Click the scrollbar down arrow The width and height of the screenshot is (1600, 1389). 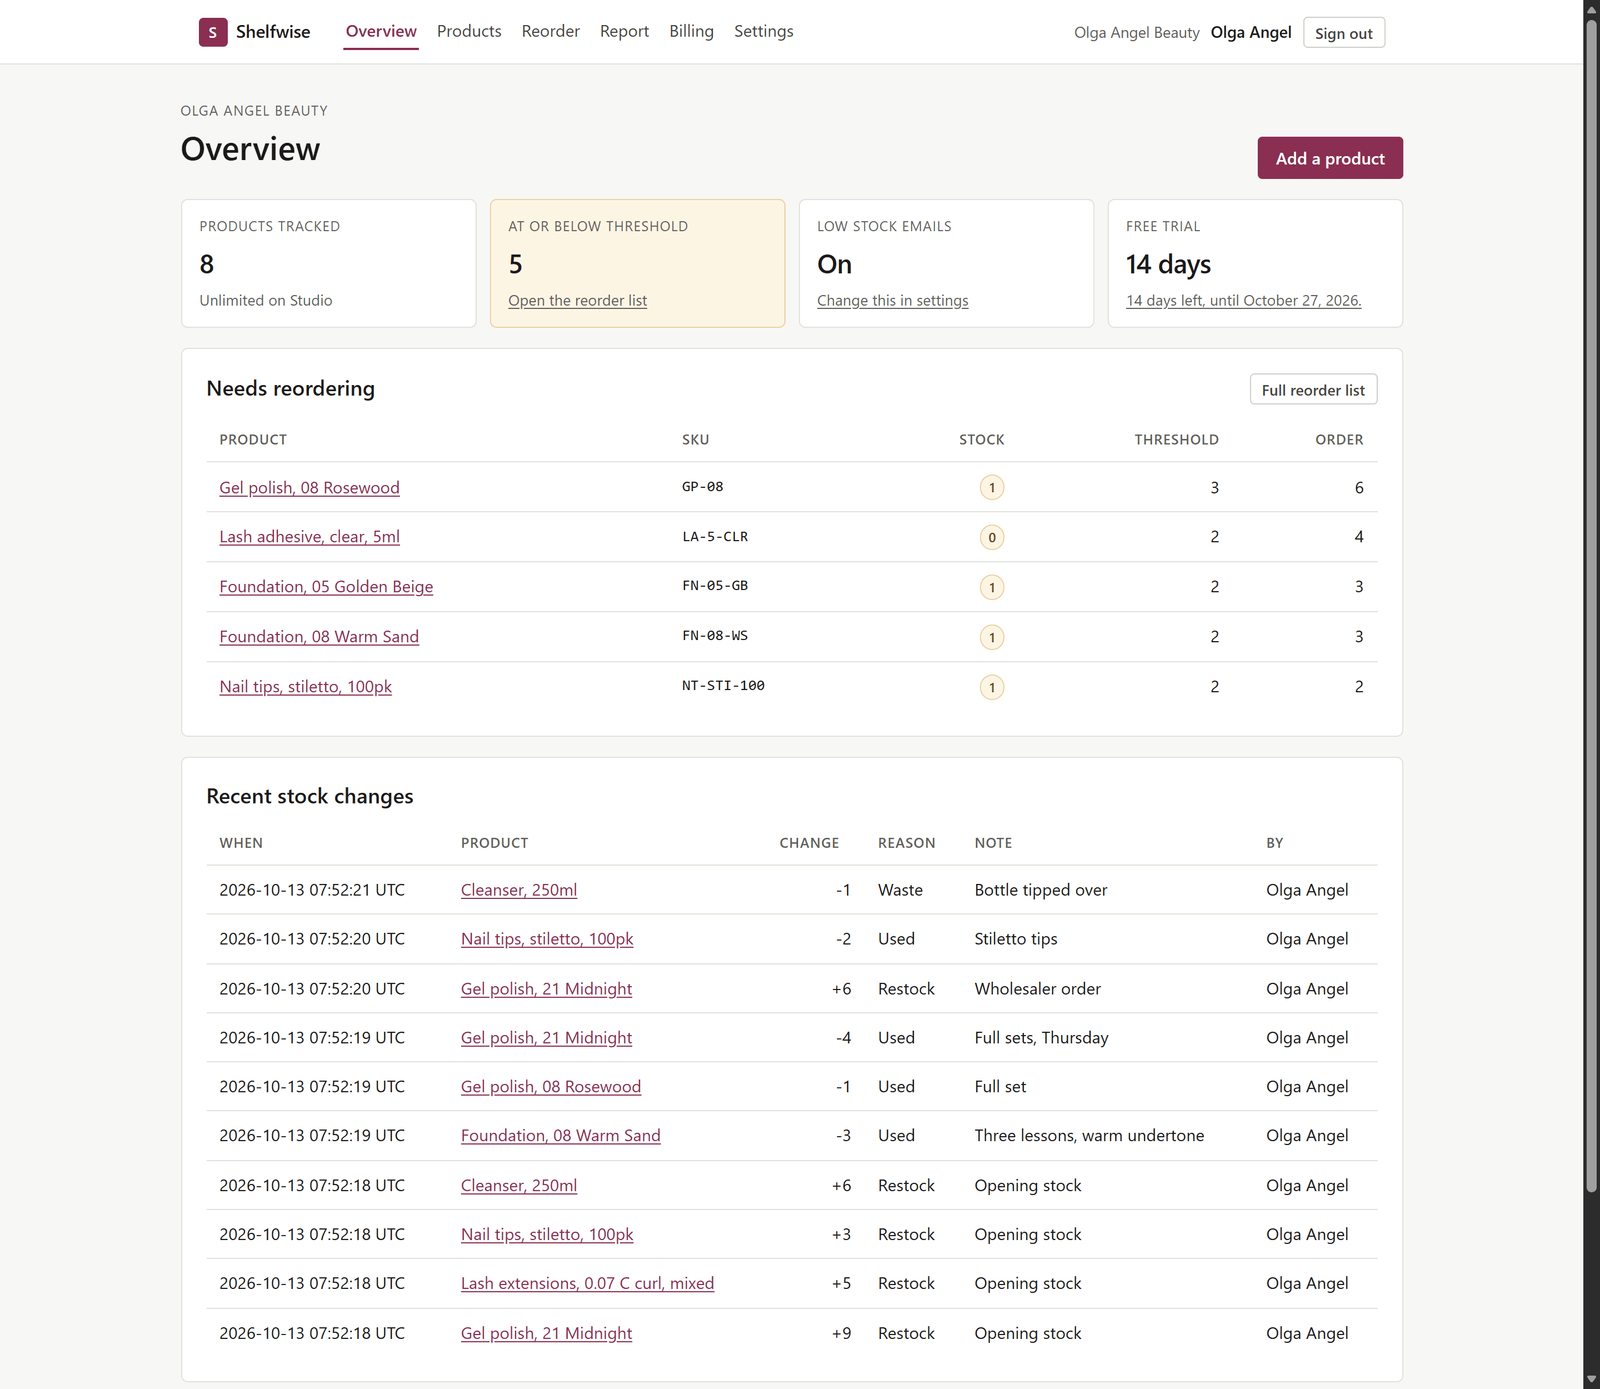tap(1591, 1380)
